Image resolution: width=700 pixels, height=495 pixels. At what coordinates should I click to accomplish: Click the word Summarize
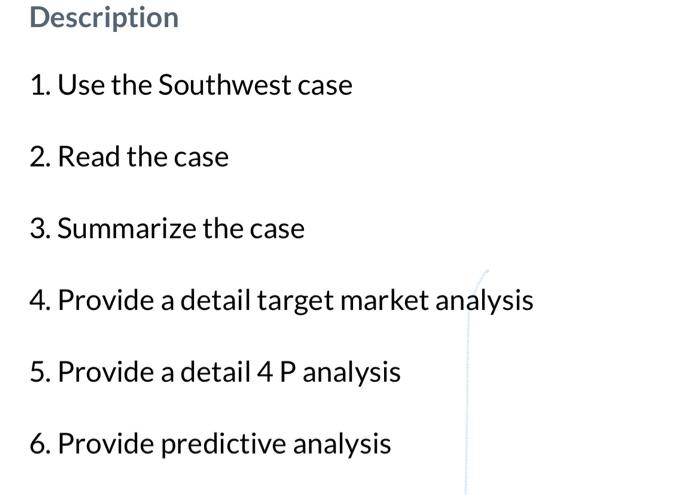click(x=127, y=229)
